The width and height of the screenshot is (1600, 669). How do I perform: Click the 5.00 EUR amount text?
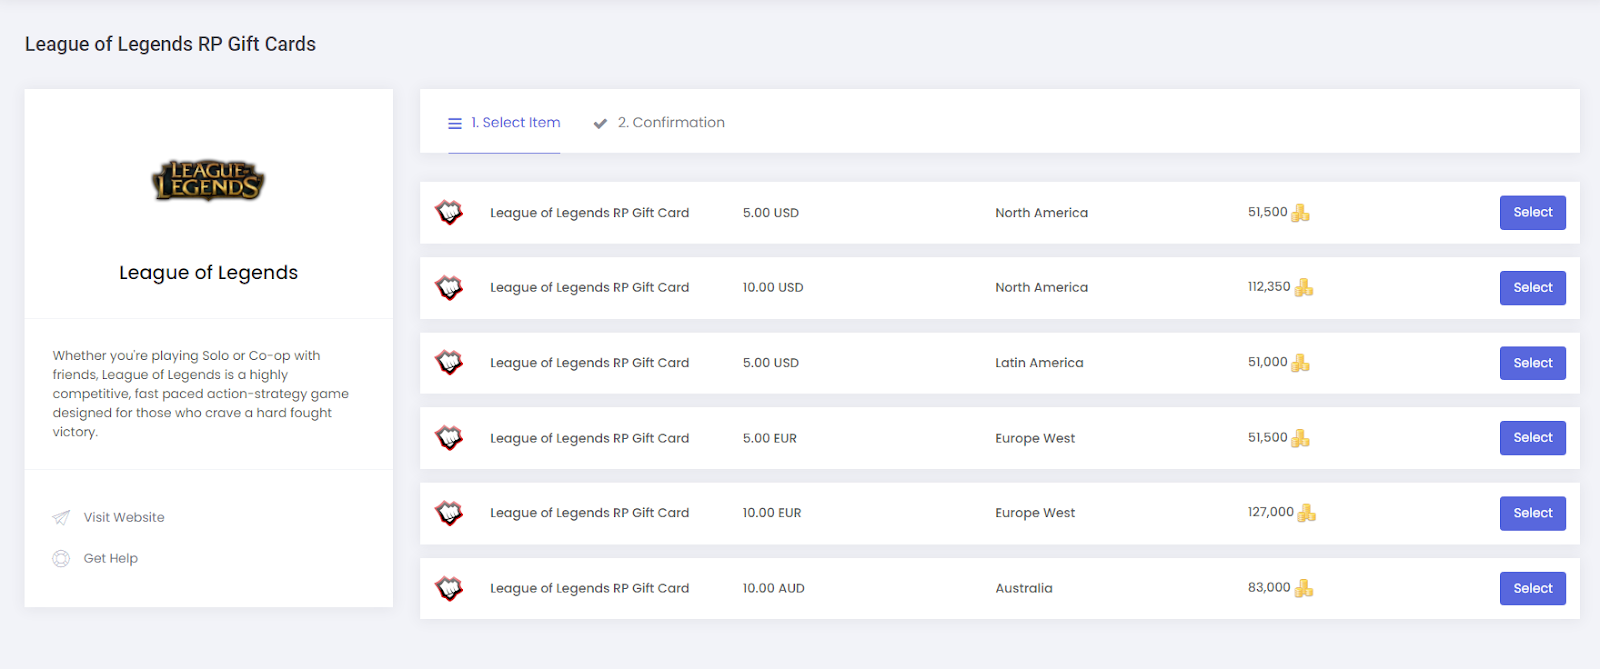click(770, 438)
